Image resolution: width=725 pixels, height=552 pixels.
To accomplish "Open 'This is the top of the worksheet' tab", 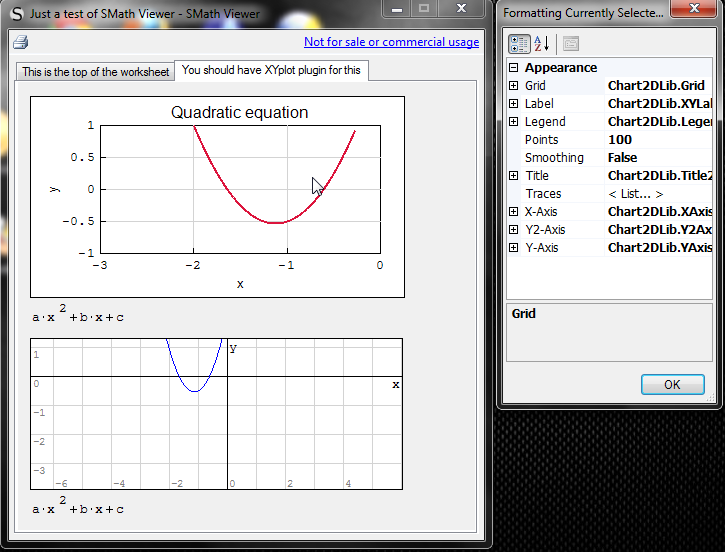I will (x=96, y=72).
